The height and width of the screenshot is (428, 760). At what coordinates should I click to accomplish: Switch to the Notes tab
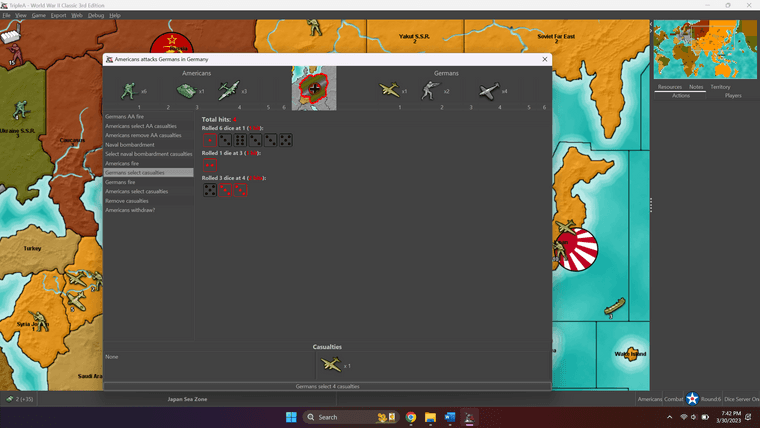696,87
